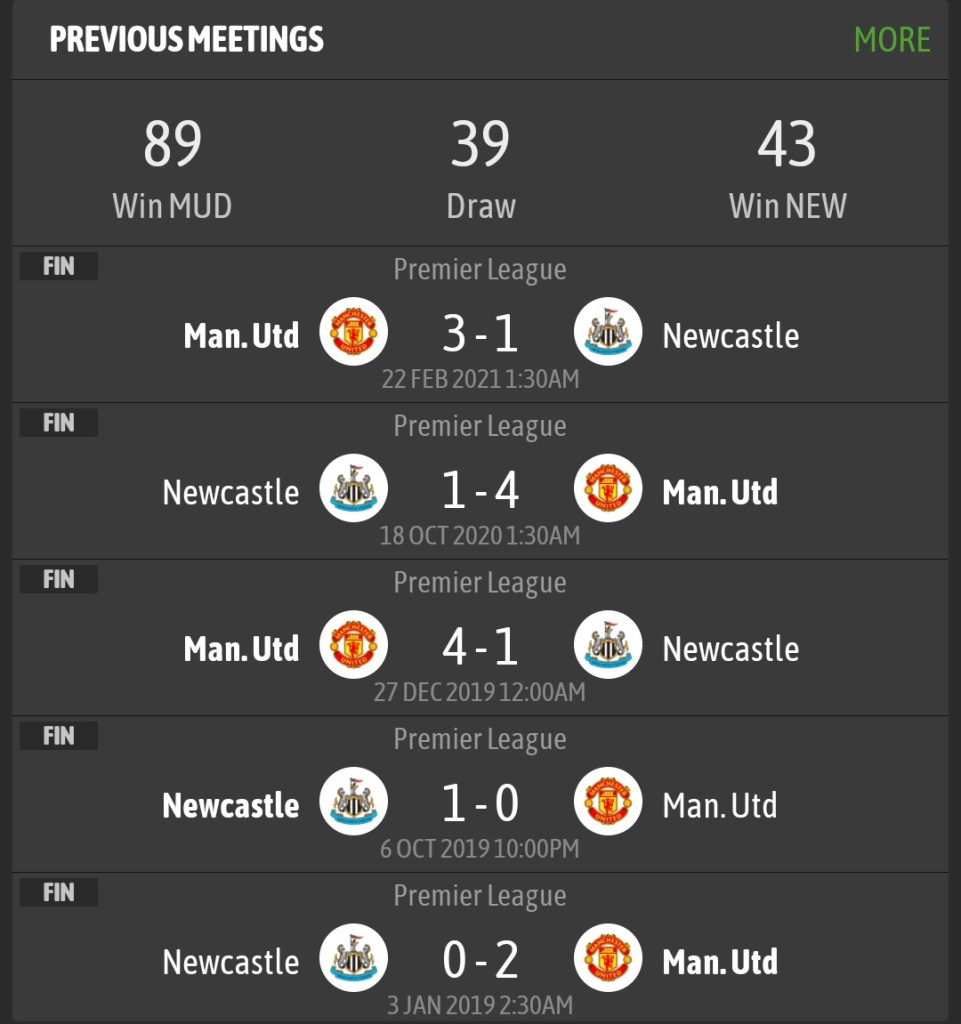
Task: Open the 3 - 1 score from 22 Feb 2021
Action: click(x=480, y=334)
